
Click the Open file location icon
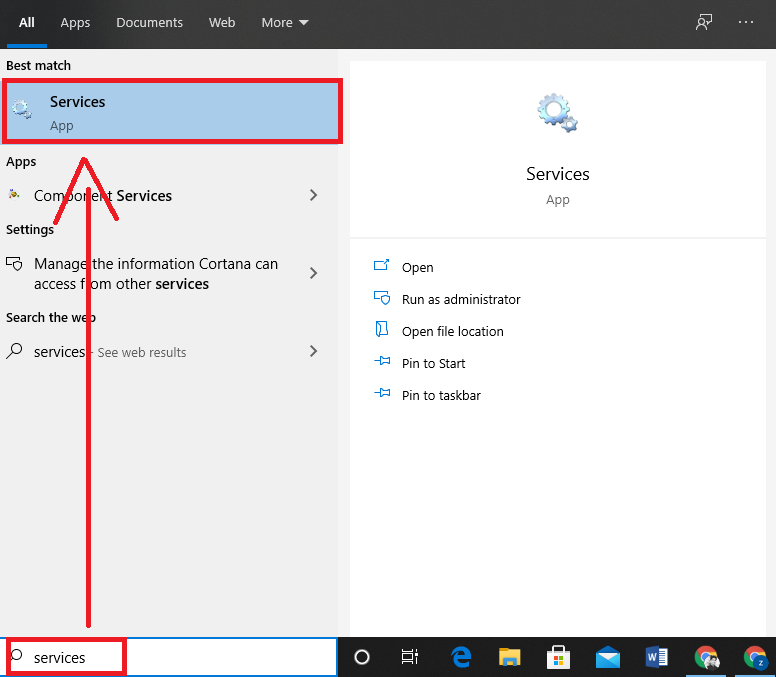click(381, 329)
